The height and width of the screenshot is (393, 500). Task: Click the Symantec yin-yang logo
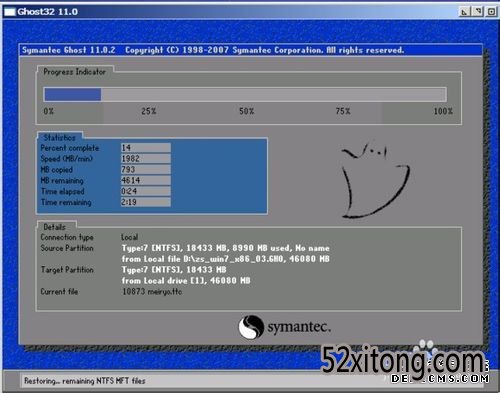pos(251,327)
